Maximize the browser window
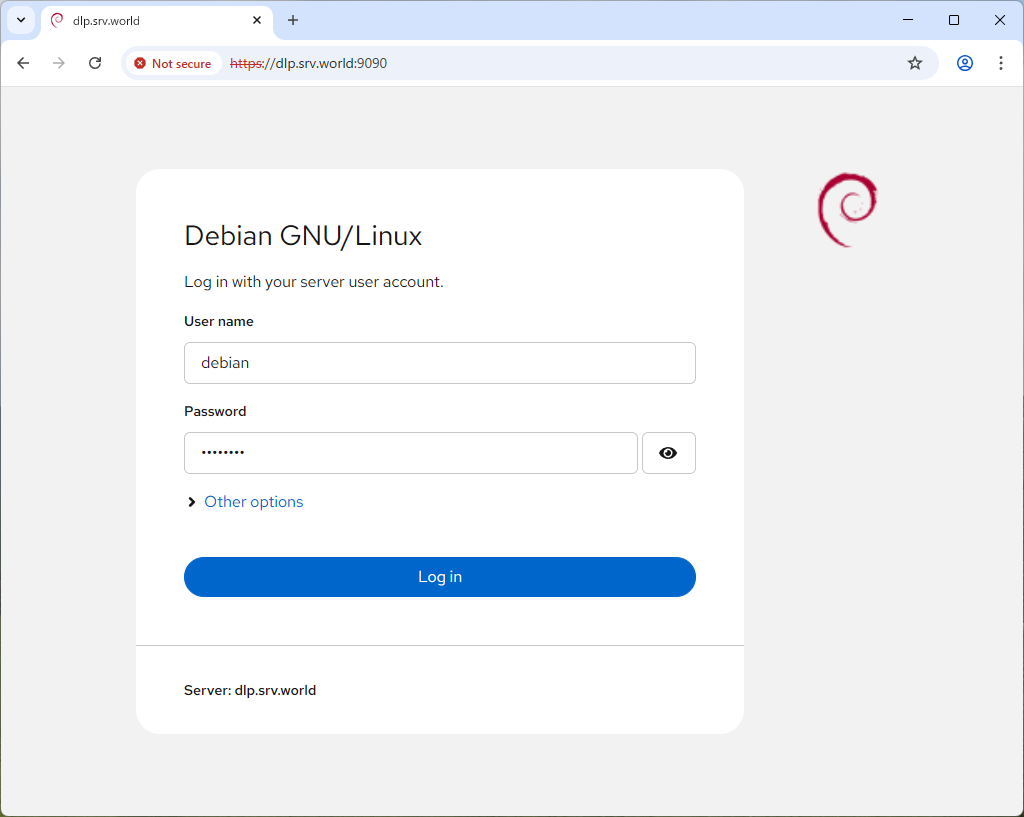Screen dimensions: 1024x817 pyautogui.click(x=954, y=20)
